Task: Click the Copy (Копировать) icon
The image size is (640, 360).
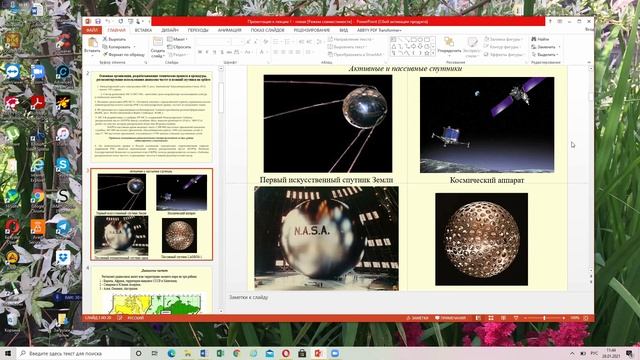Action: pos(105,47)
